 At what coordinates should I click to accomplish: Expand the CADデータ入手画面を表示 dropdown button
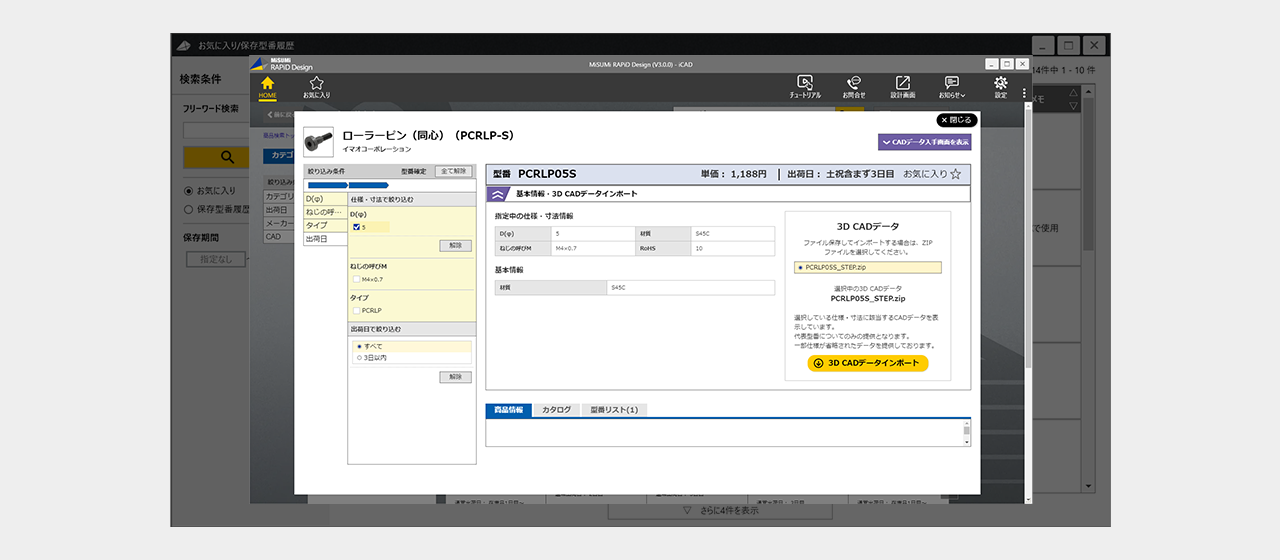pos(924,142)
